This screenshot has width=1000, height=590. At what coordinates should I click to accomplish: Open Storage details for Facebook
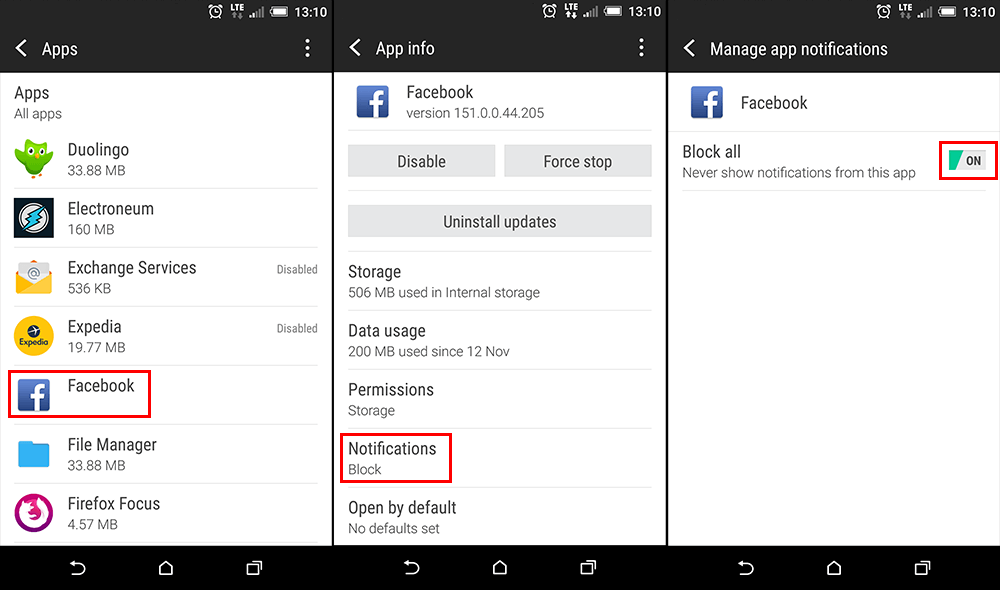(x=500, y=281)
